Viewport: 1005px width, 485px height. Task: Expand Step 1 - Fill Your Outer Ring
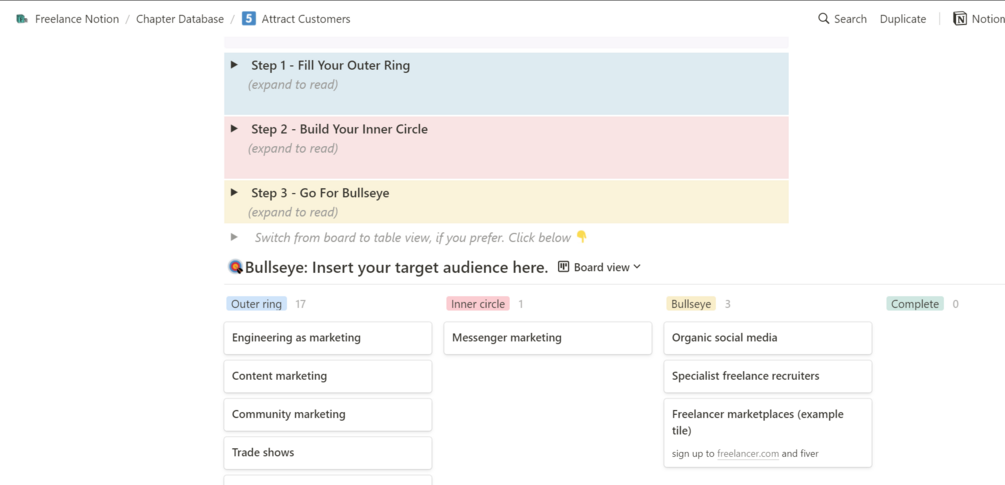pyautogui.click(x=234, y=65)
